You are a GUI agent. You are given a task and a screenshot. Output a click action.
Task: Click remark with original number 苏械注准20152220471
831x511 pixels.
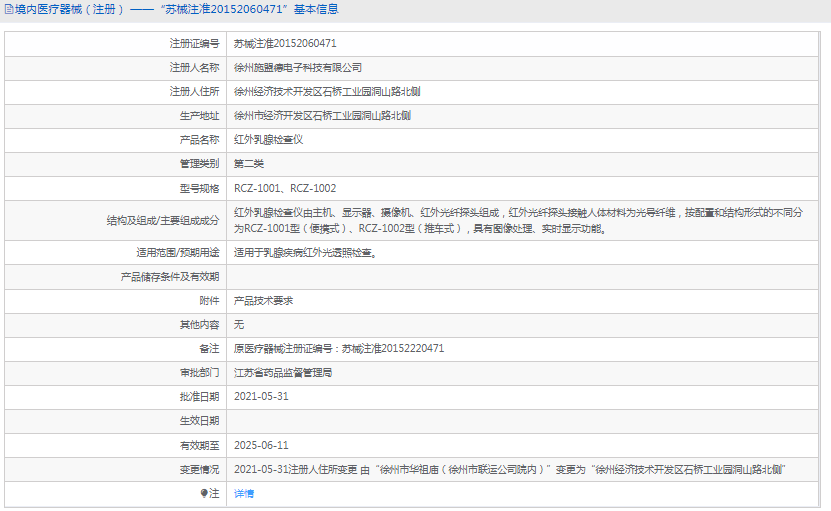(x=339, y=349)
